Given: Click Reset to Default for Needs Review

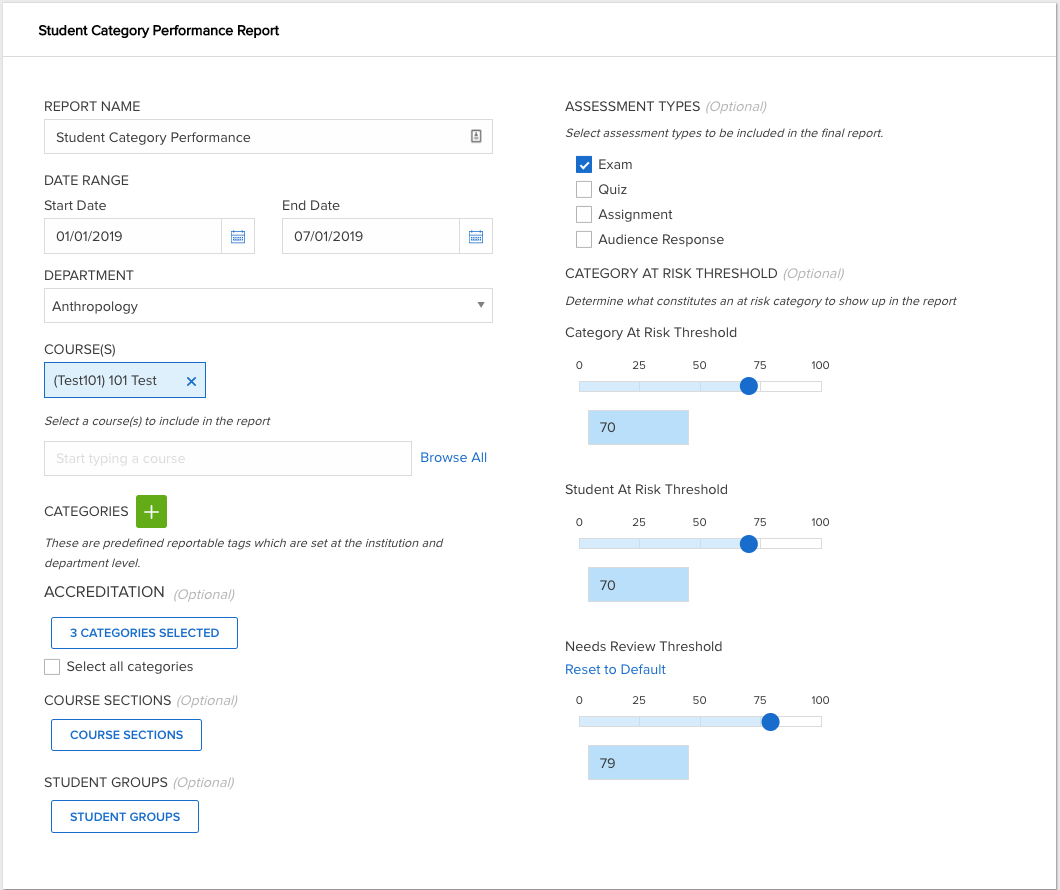Looking at the screenshot, I should tap(615, 669).
